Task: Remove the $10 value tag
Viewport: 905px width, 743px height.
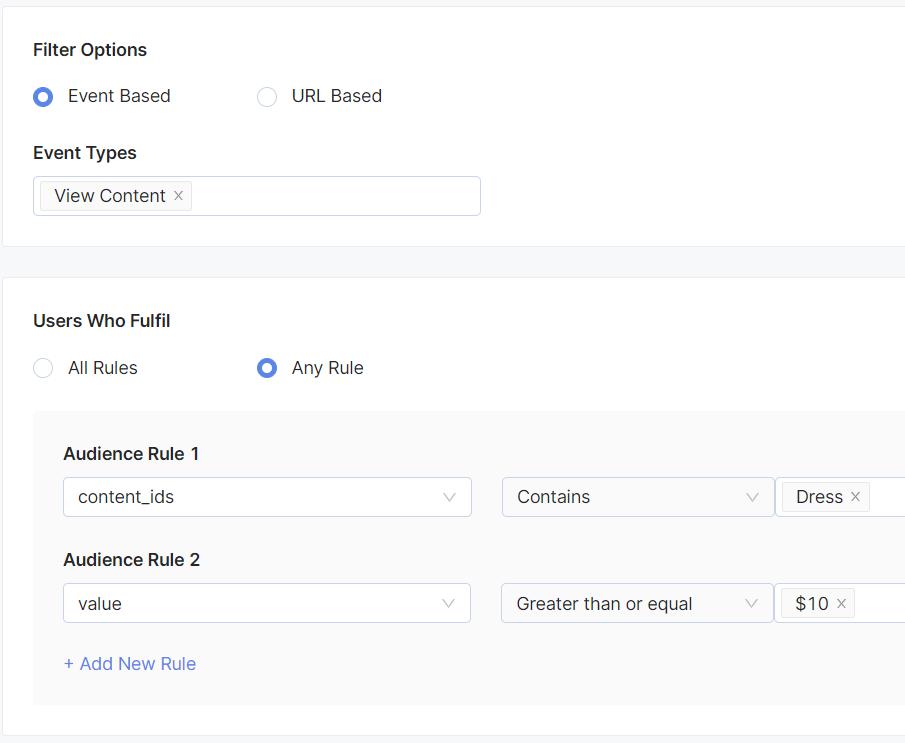Action: coord(841,603)
